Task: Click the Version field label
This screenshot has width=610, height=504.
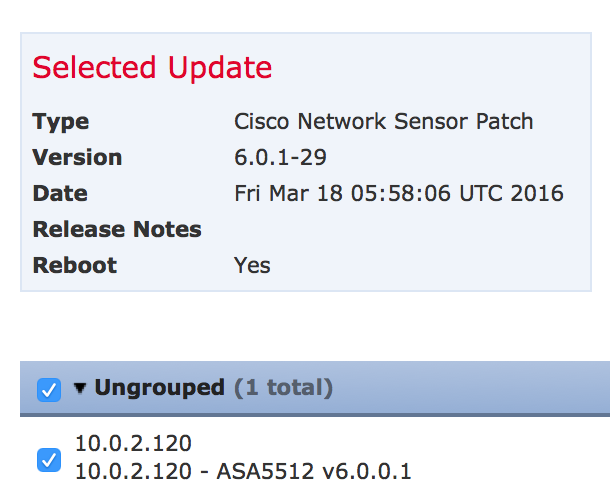Action: 77,158
